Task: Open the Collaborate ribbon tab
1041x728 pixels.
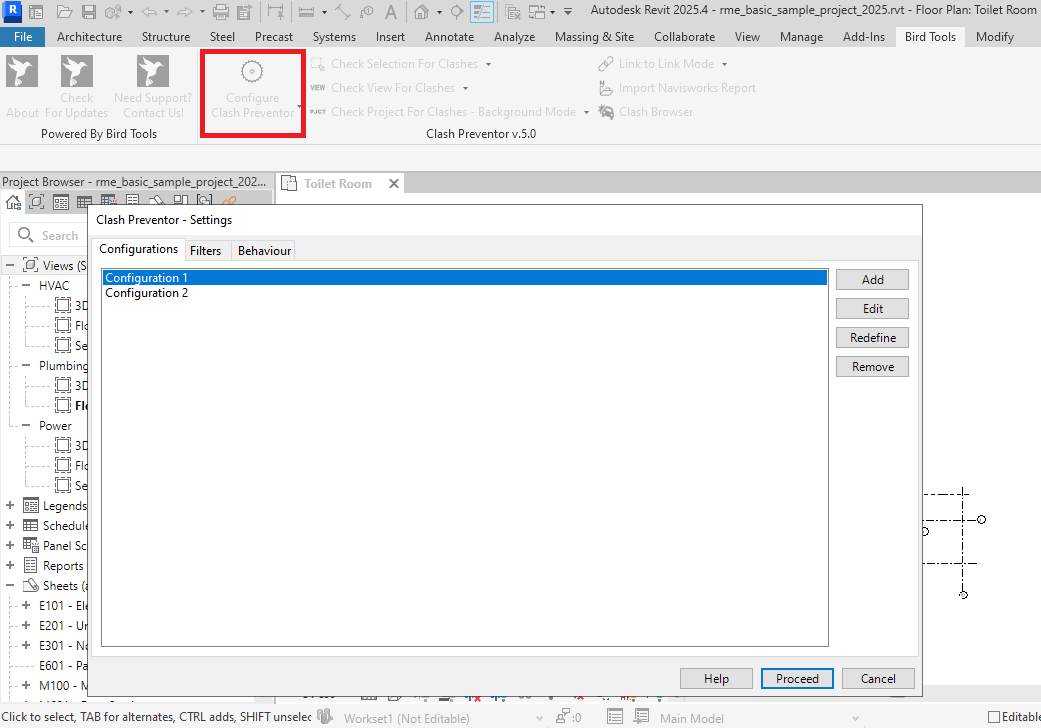Action: 684,36
